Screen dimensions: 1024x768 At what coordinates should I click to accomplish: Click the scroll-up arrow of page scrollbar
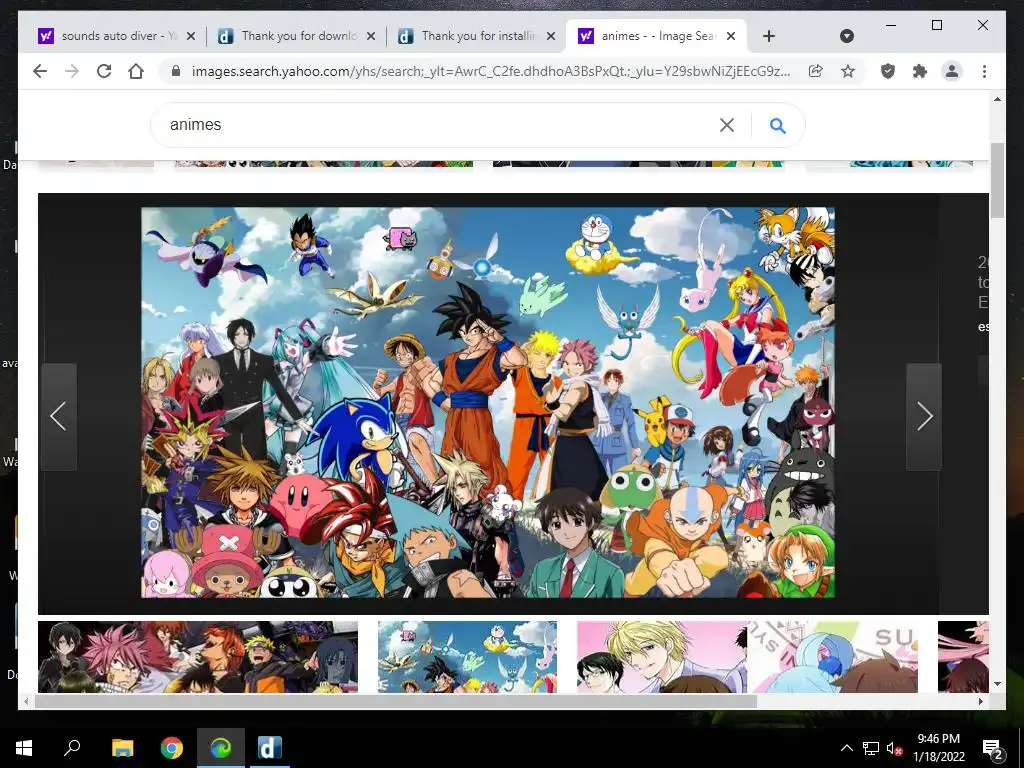click(x=997, y=99)
